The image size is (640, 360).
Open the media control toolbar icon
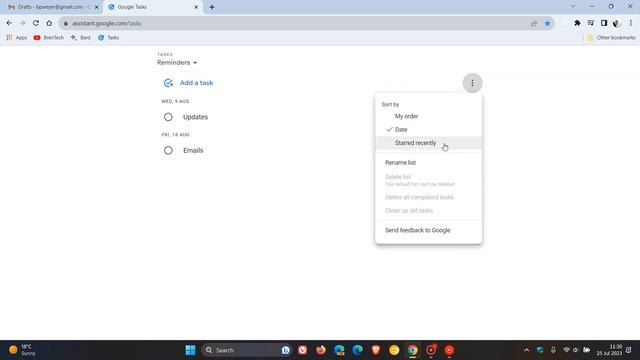click(x=591, y=23)
